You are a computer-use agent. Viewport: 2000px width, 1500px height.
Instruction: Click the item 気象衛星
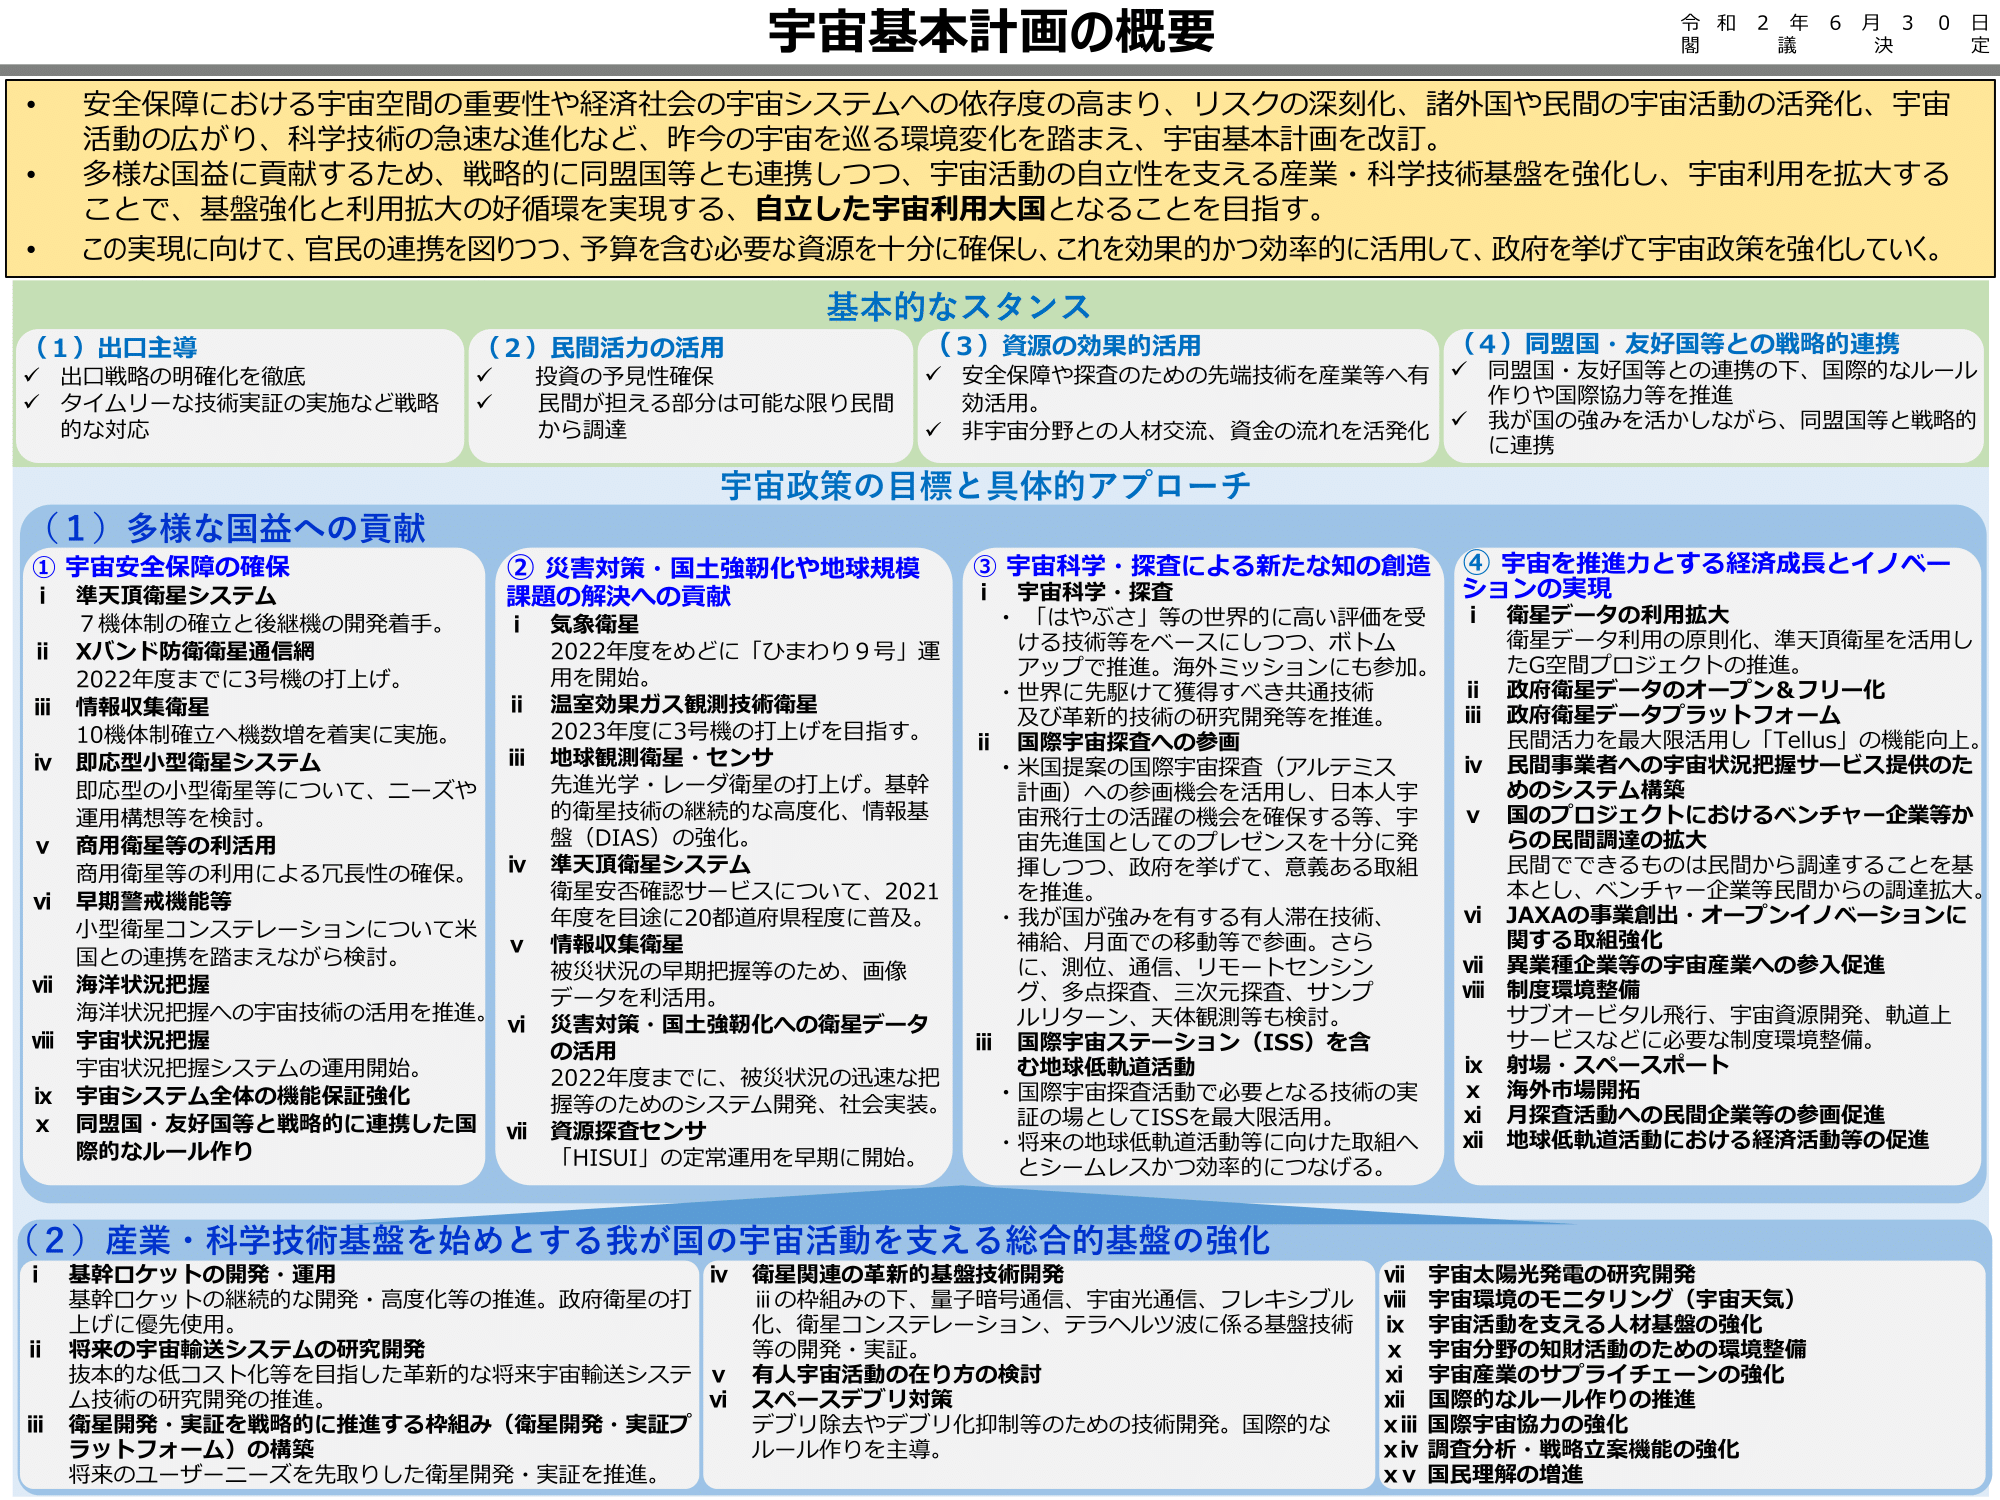click(594, 624)
